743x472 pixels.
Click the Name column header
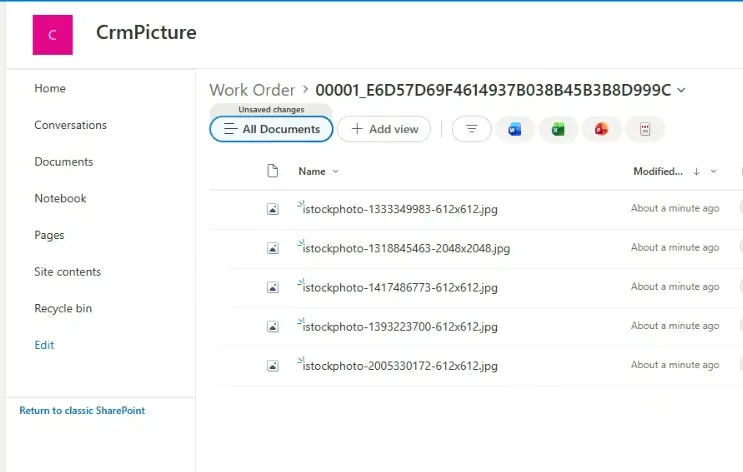coord(312,172)
